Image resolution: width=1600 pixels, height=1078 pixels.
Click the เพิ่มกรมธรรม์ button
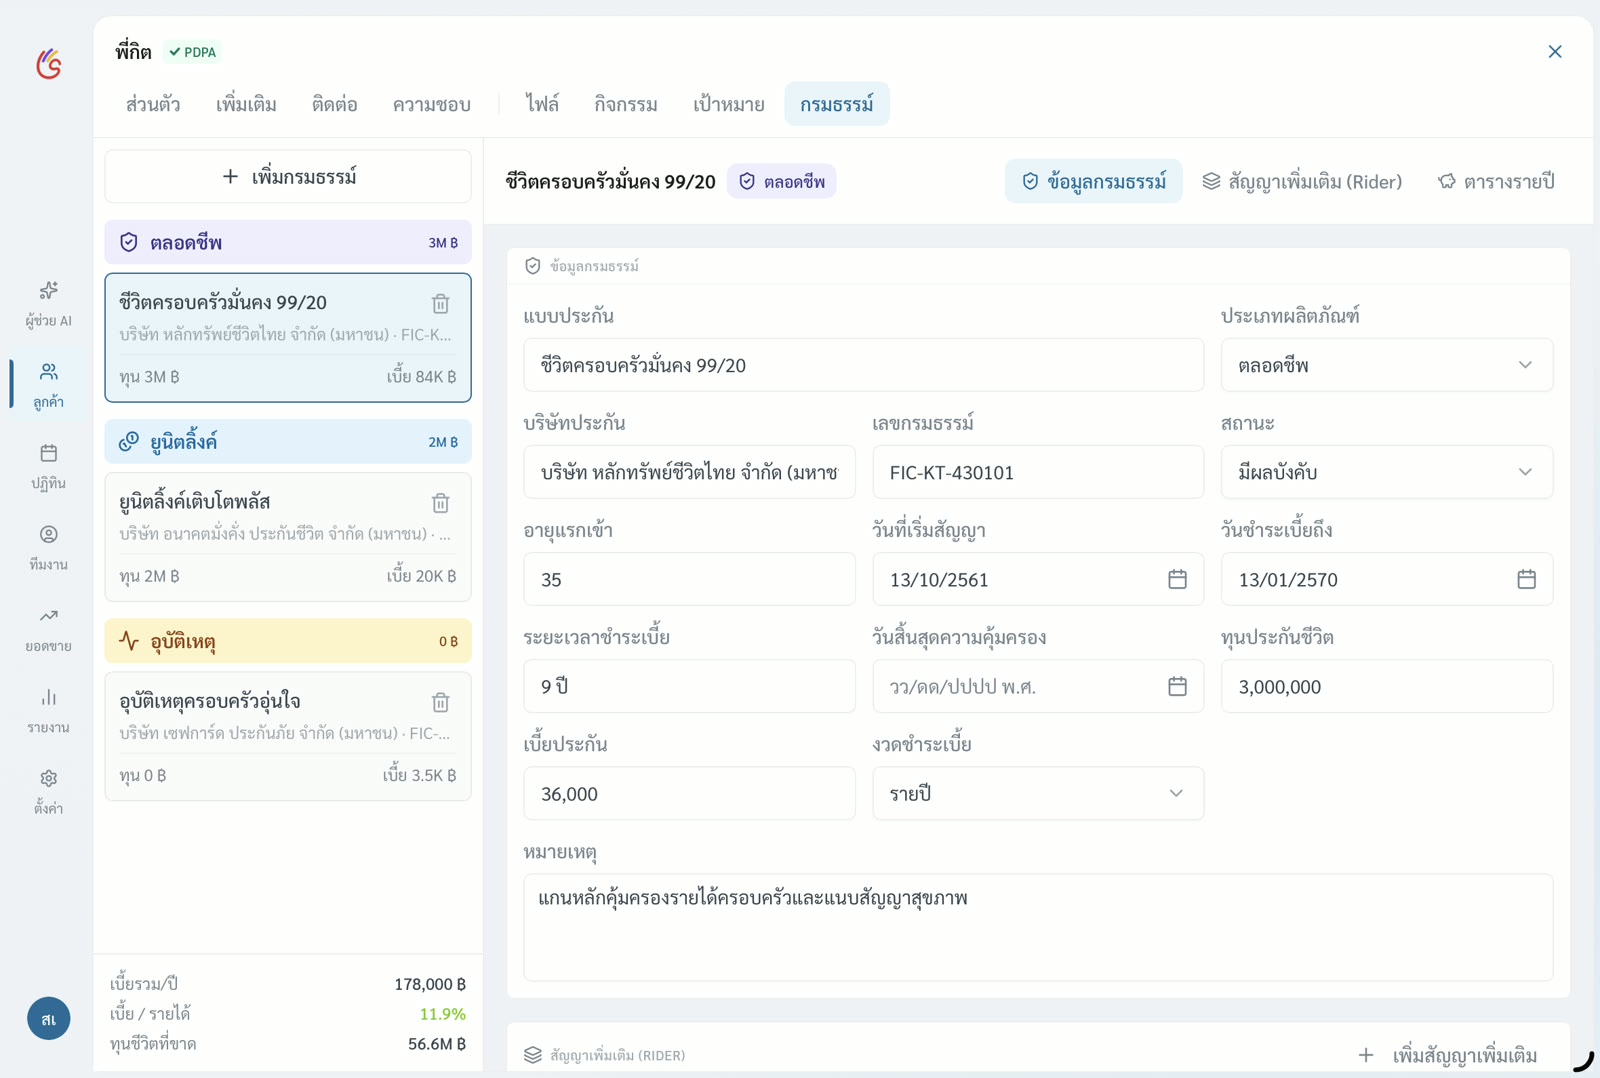pyautogui.click(x=288, y=176)
